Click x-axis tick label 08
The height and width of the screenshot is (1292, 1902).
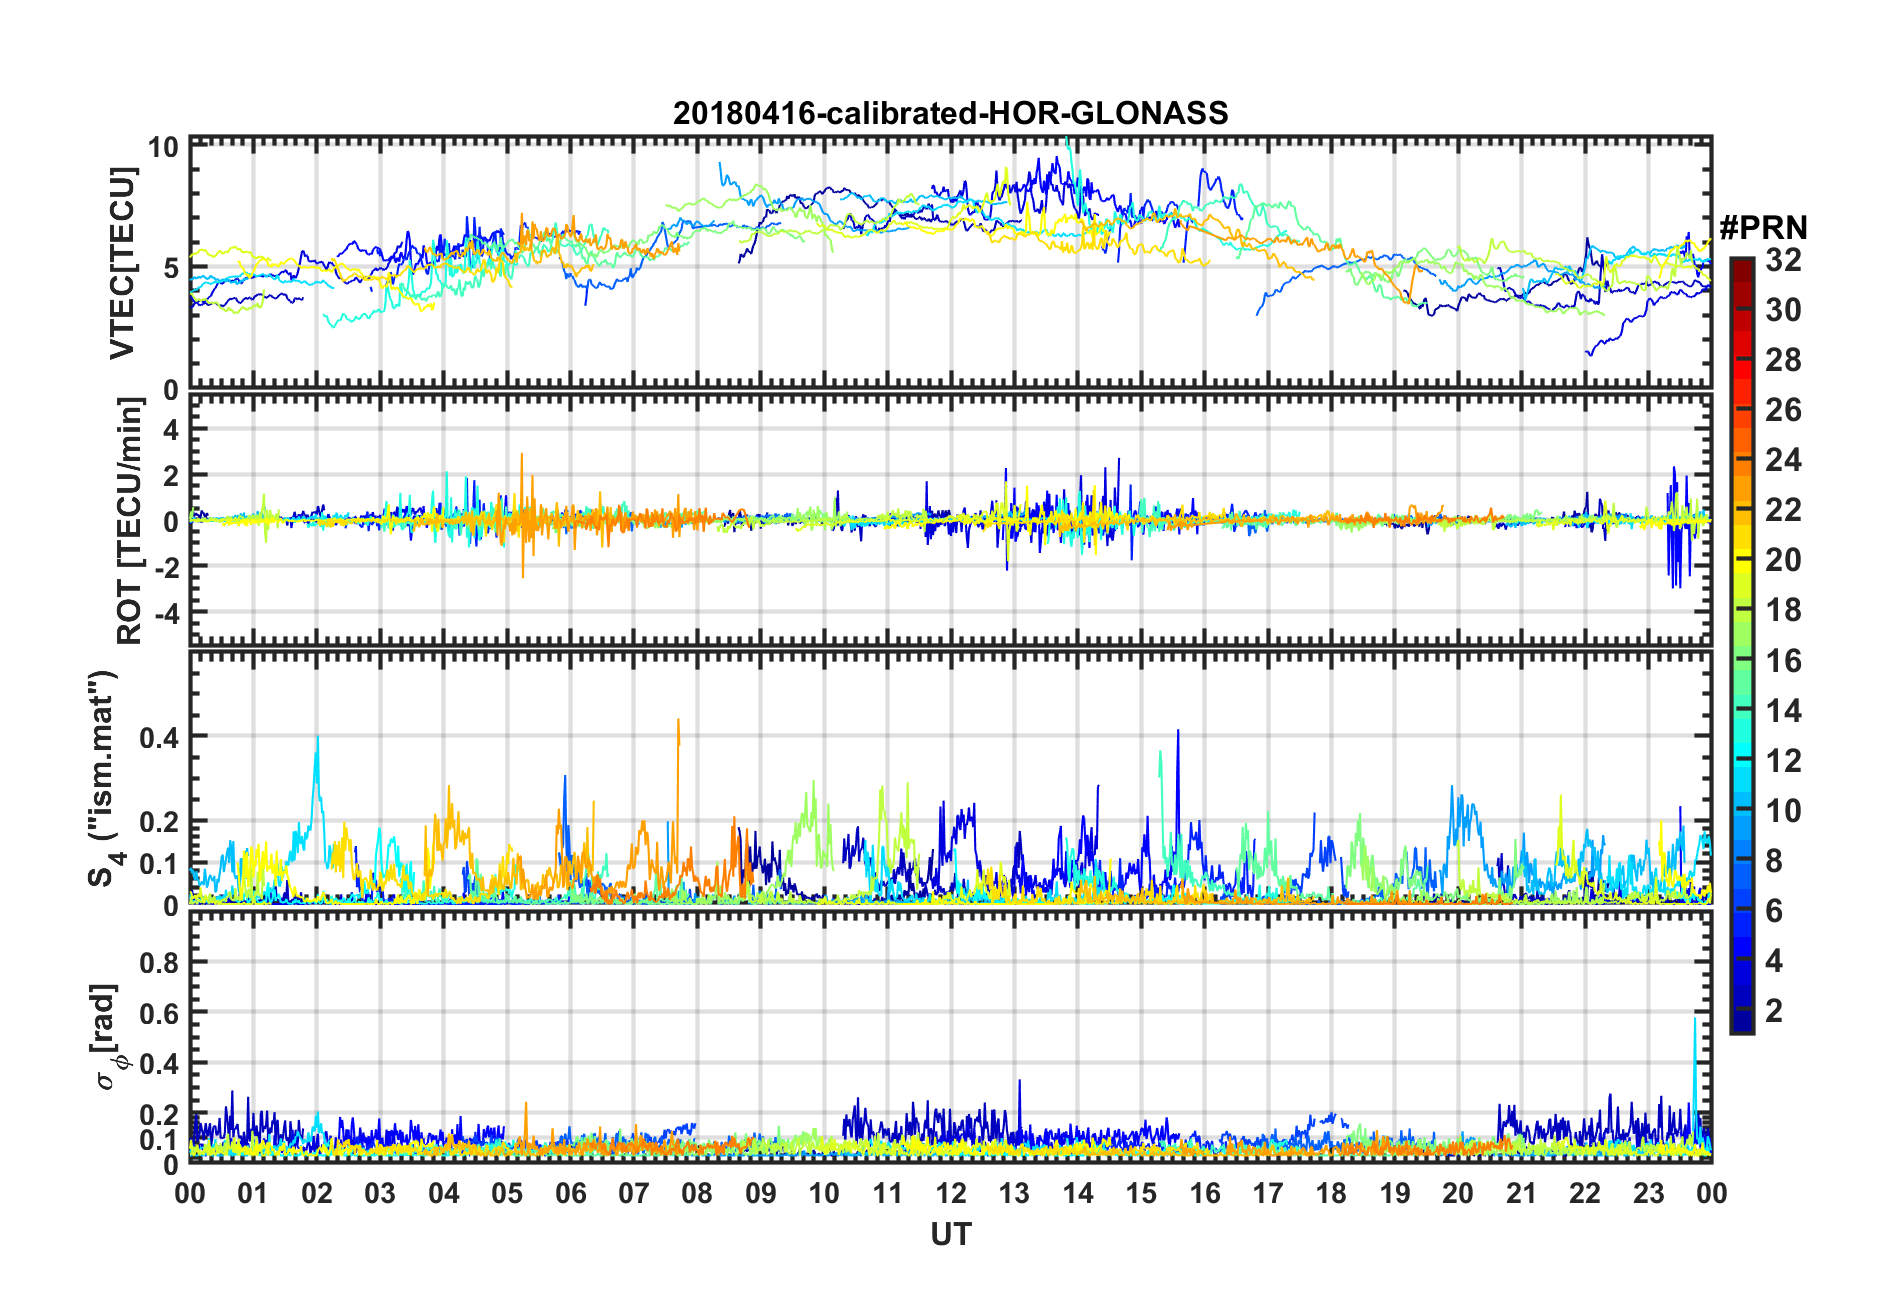[697, 1193]
